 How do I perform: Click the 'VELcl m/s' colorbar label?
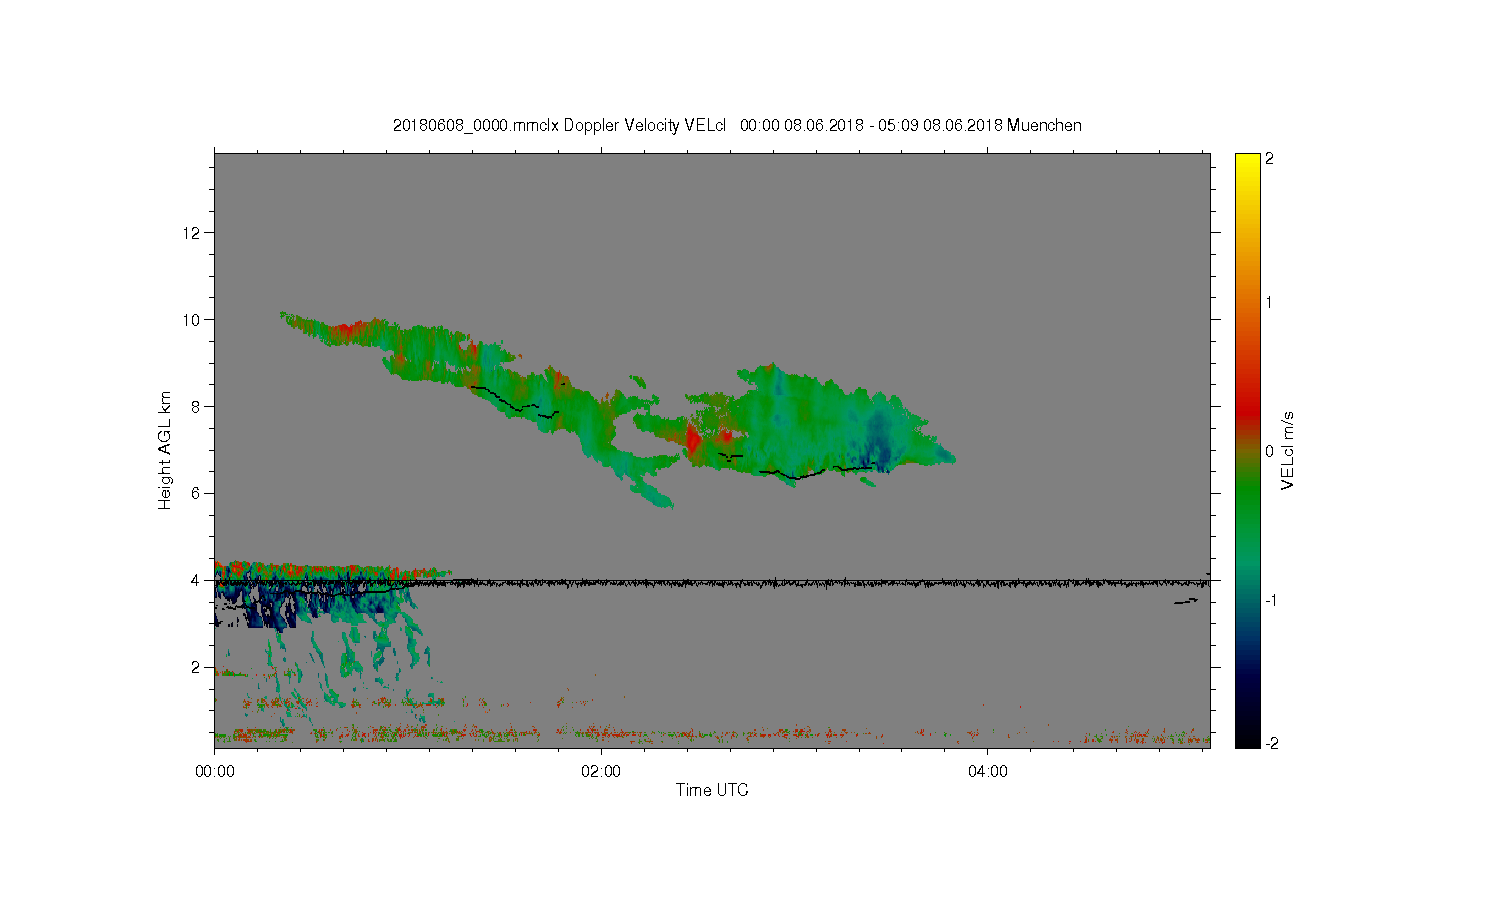coord(1288,450)
